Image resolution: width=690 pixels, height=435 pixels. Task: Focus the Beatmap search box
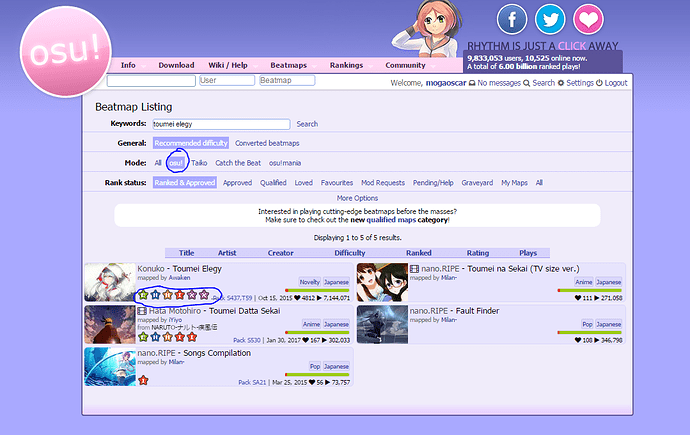287,80
